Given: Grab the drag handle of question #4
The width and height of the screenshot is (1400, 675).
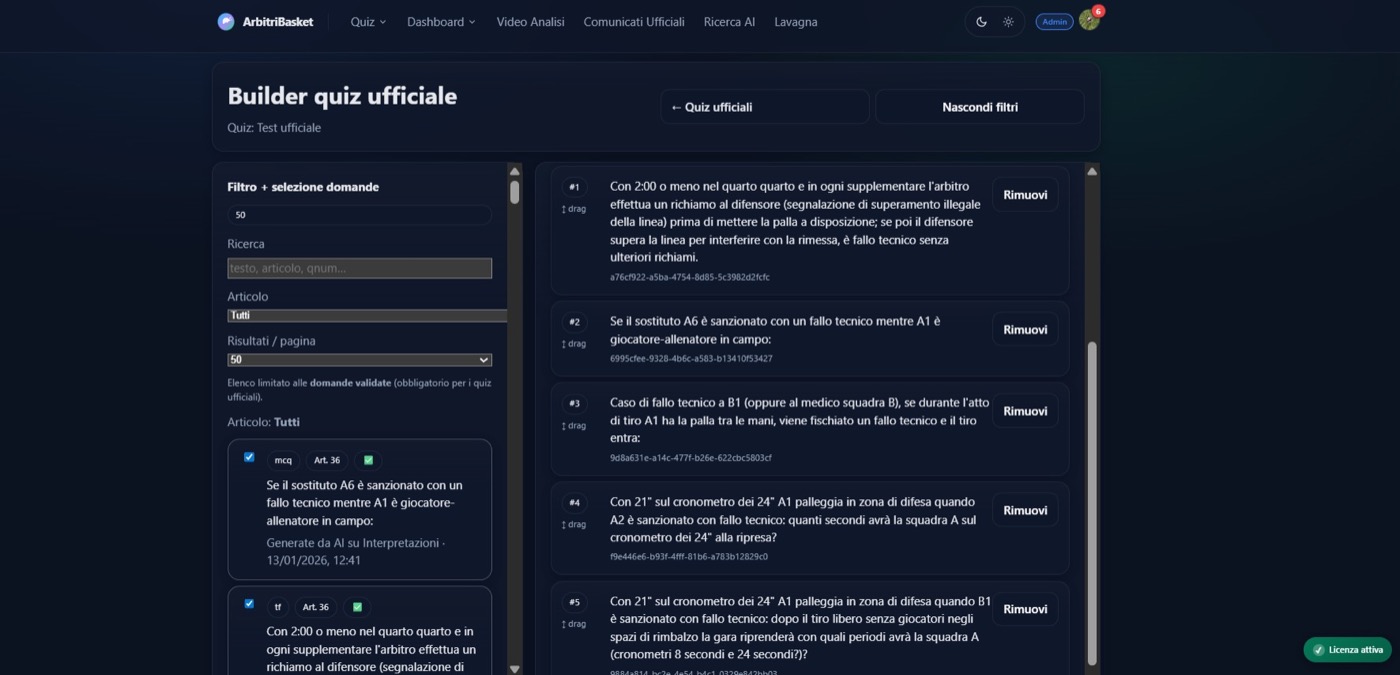Looking at the screenshot, I should coord(574,524).
